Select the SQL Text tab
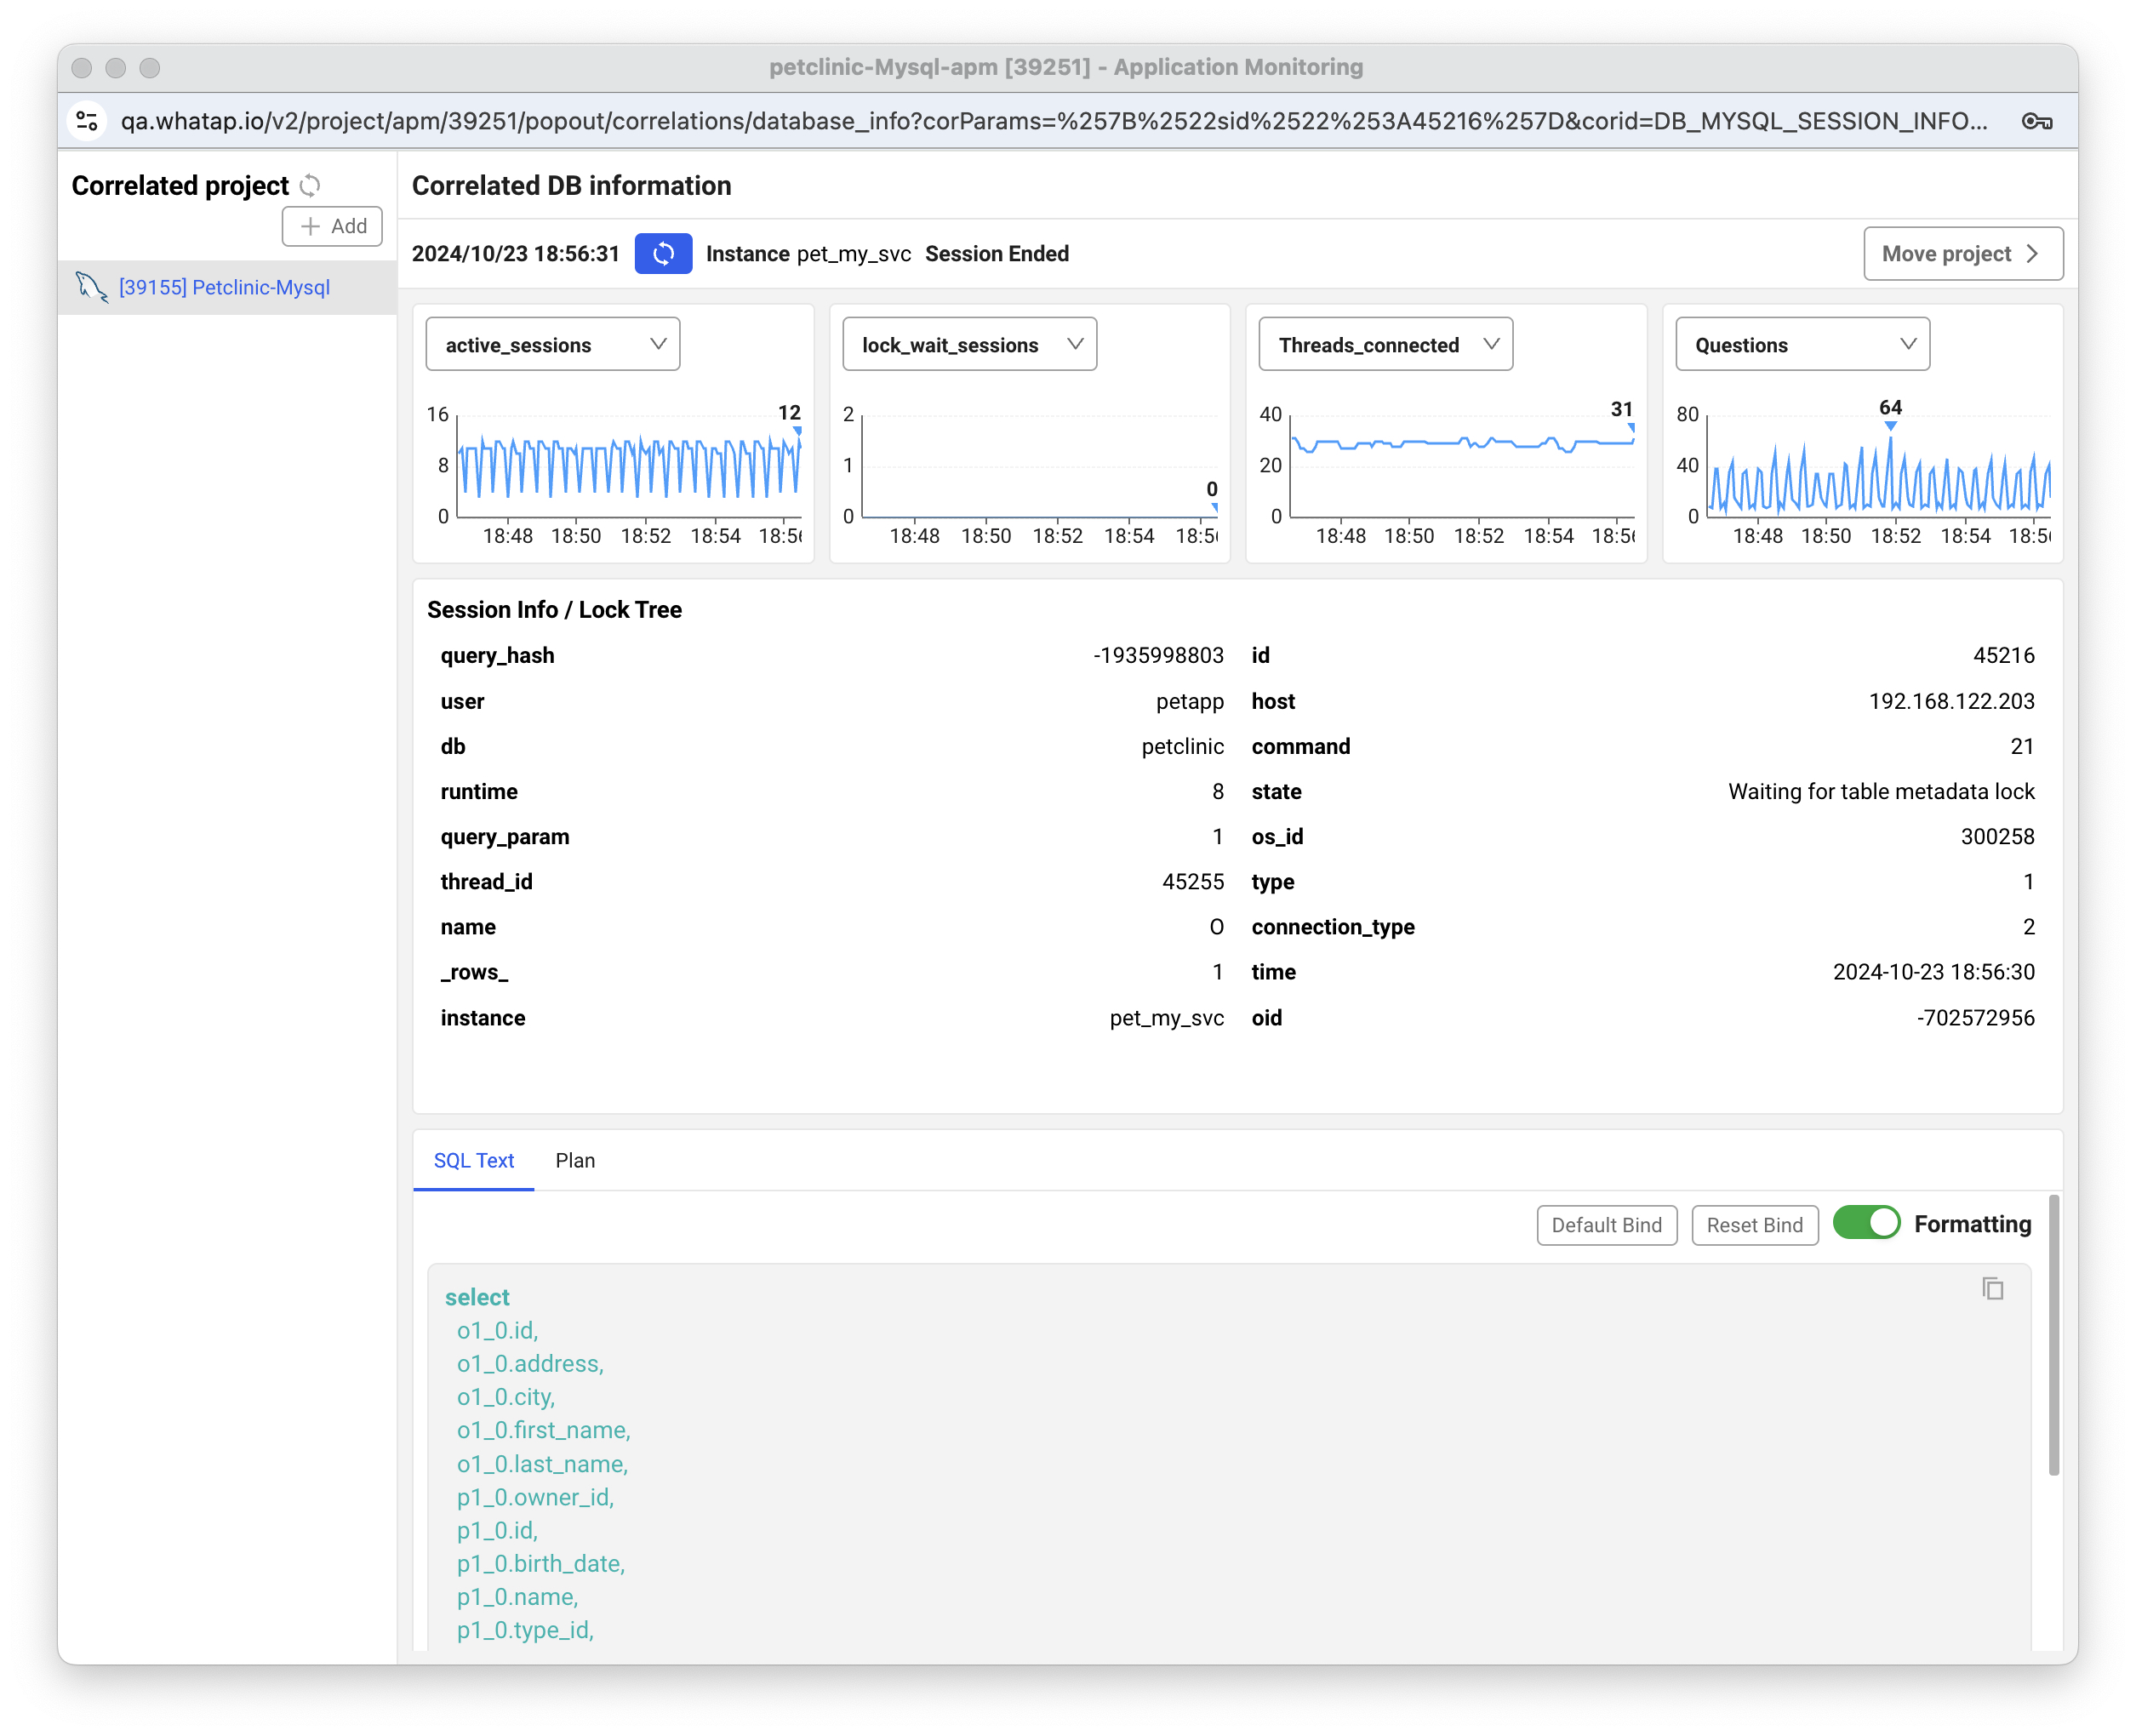2136x1736 pixels. [473, 1161]
